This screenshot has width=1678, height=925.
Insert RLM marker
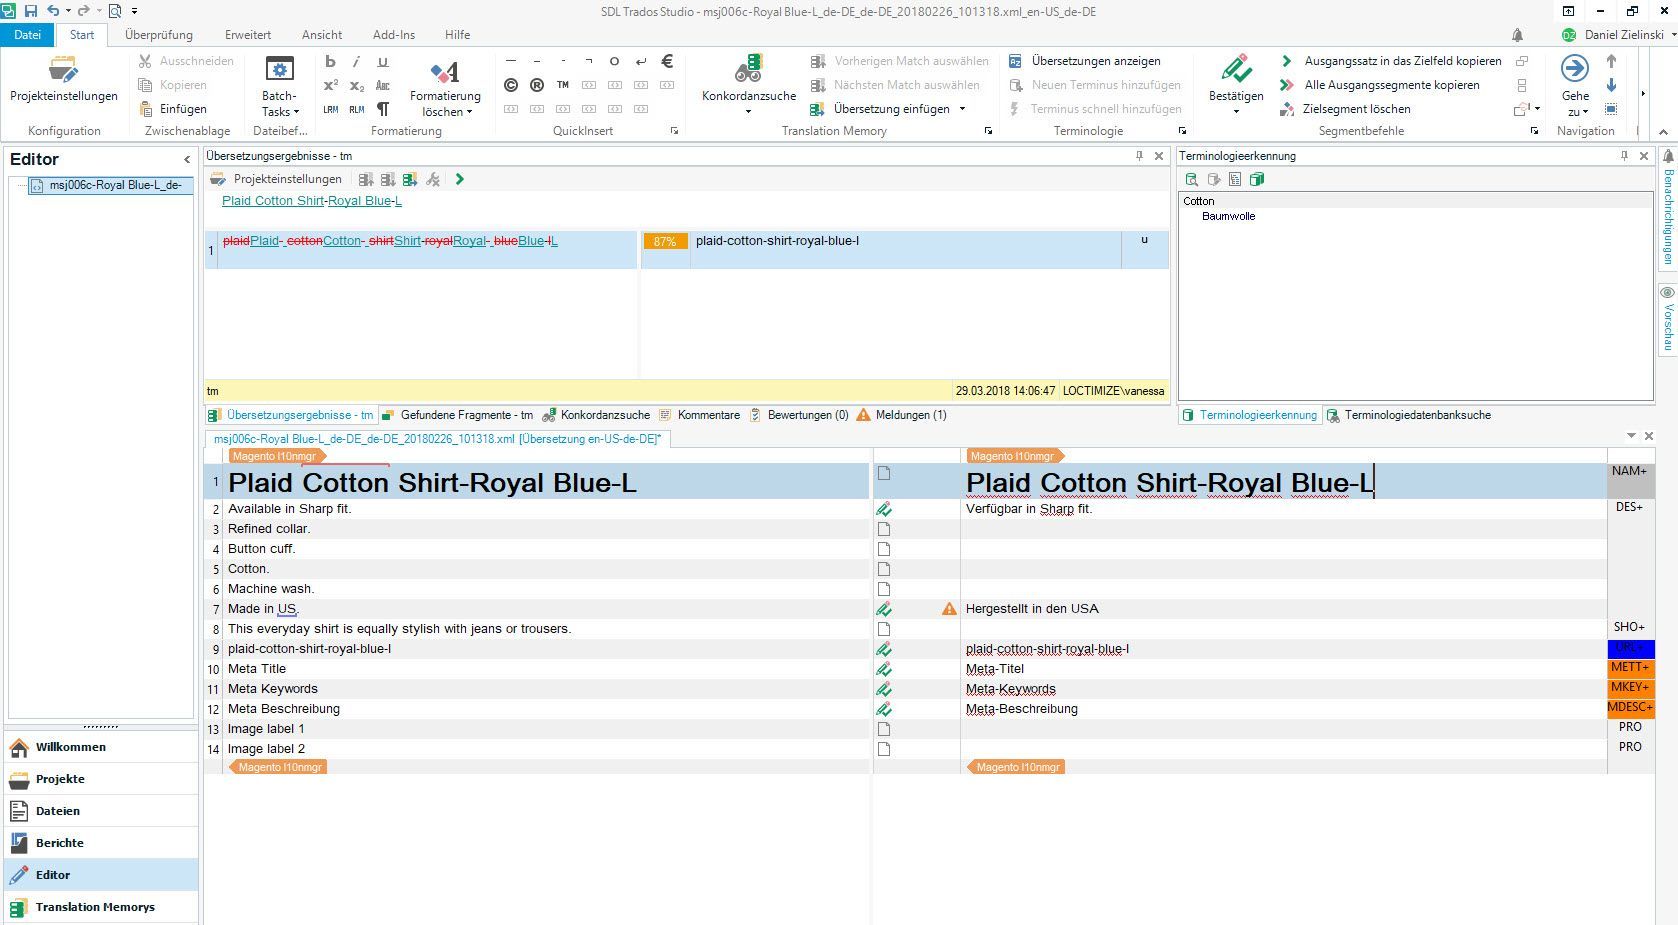coord(356,109)
